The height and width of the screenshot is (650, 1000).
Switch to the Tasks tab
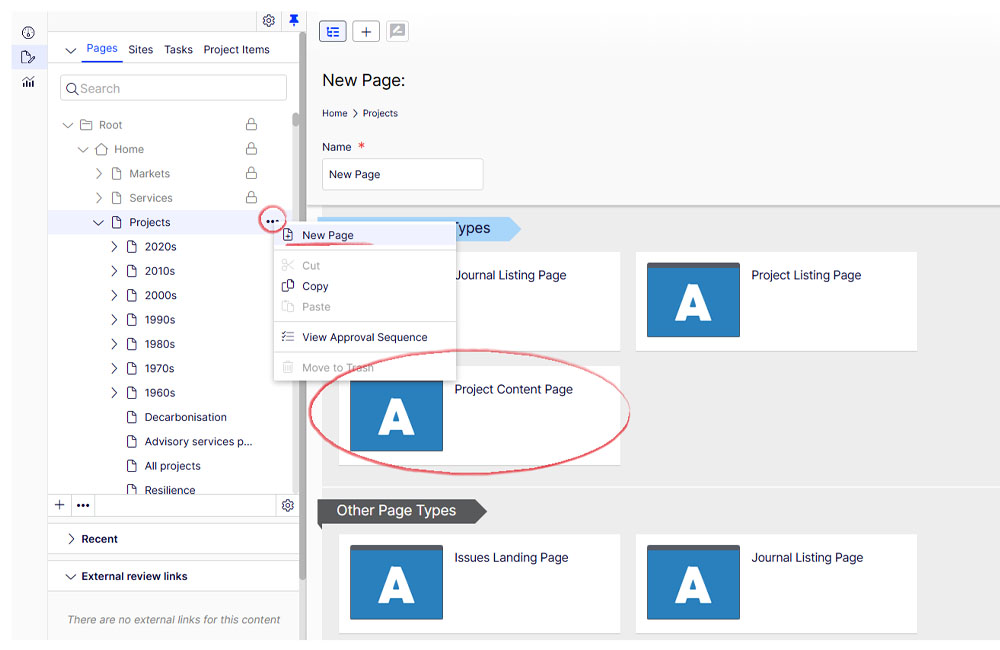(x=178, y=50)
